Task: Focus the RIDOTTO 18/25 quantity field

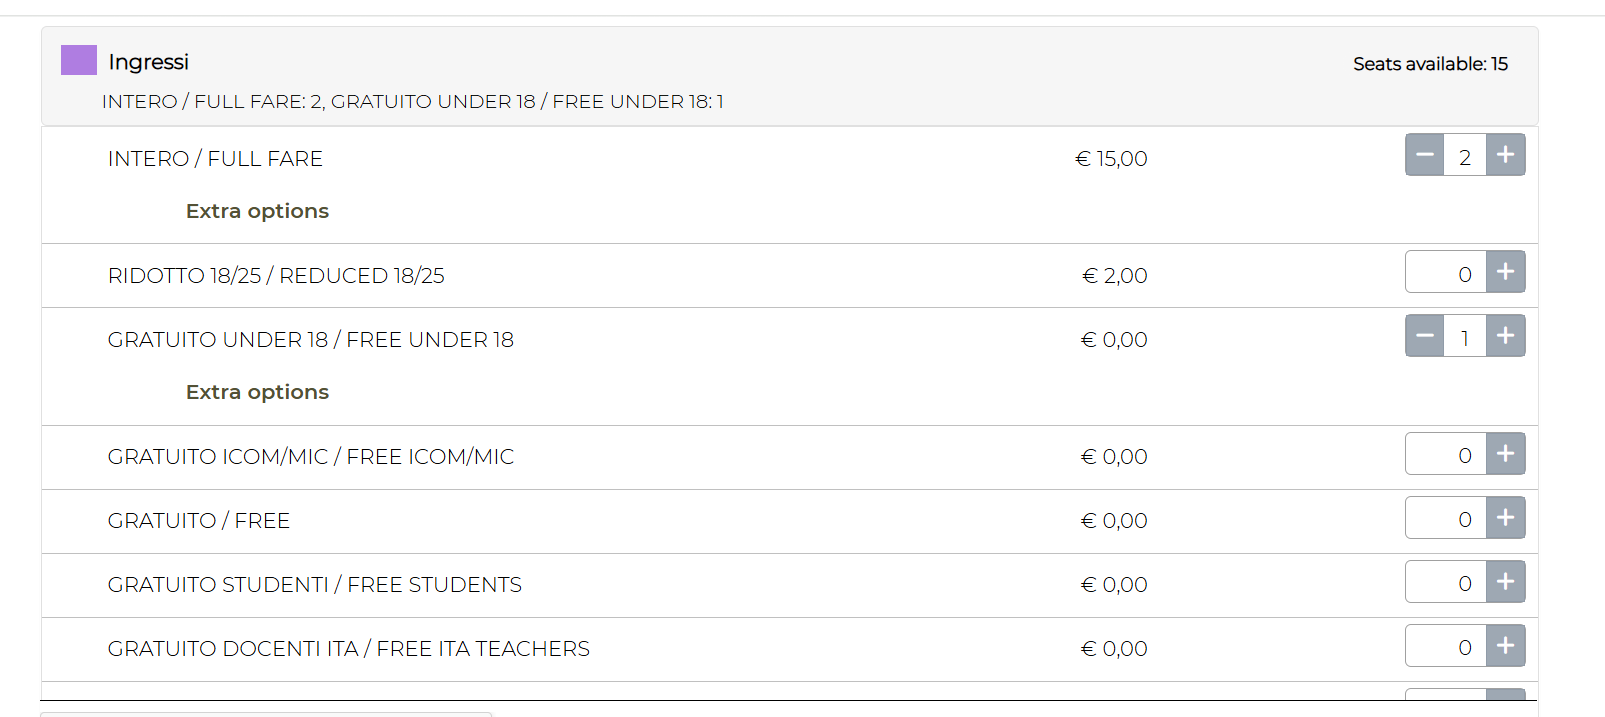Action: tap(1446, 273)
